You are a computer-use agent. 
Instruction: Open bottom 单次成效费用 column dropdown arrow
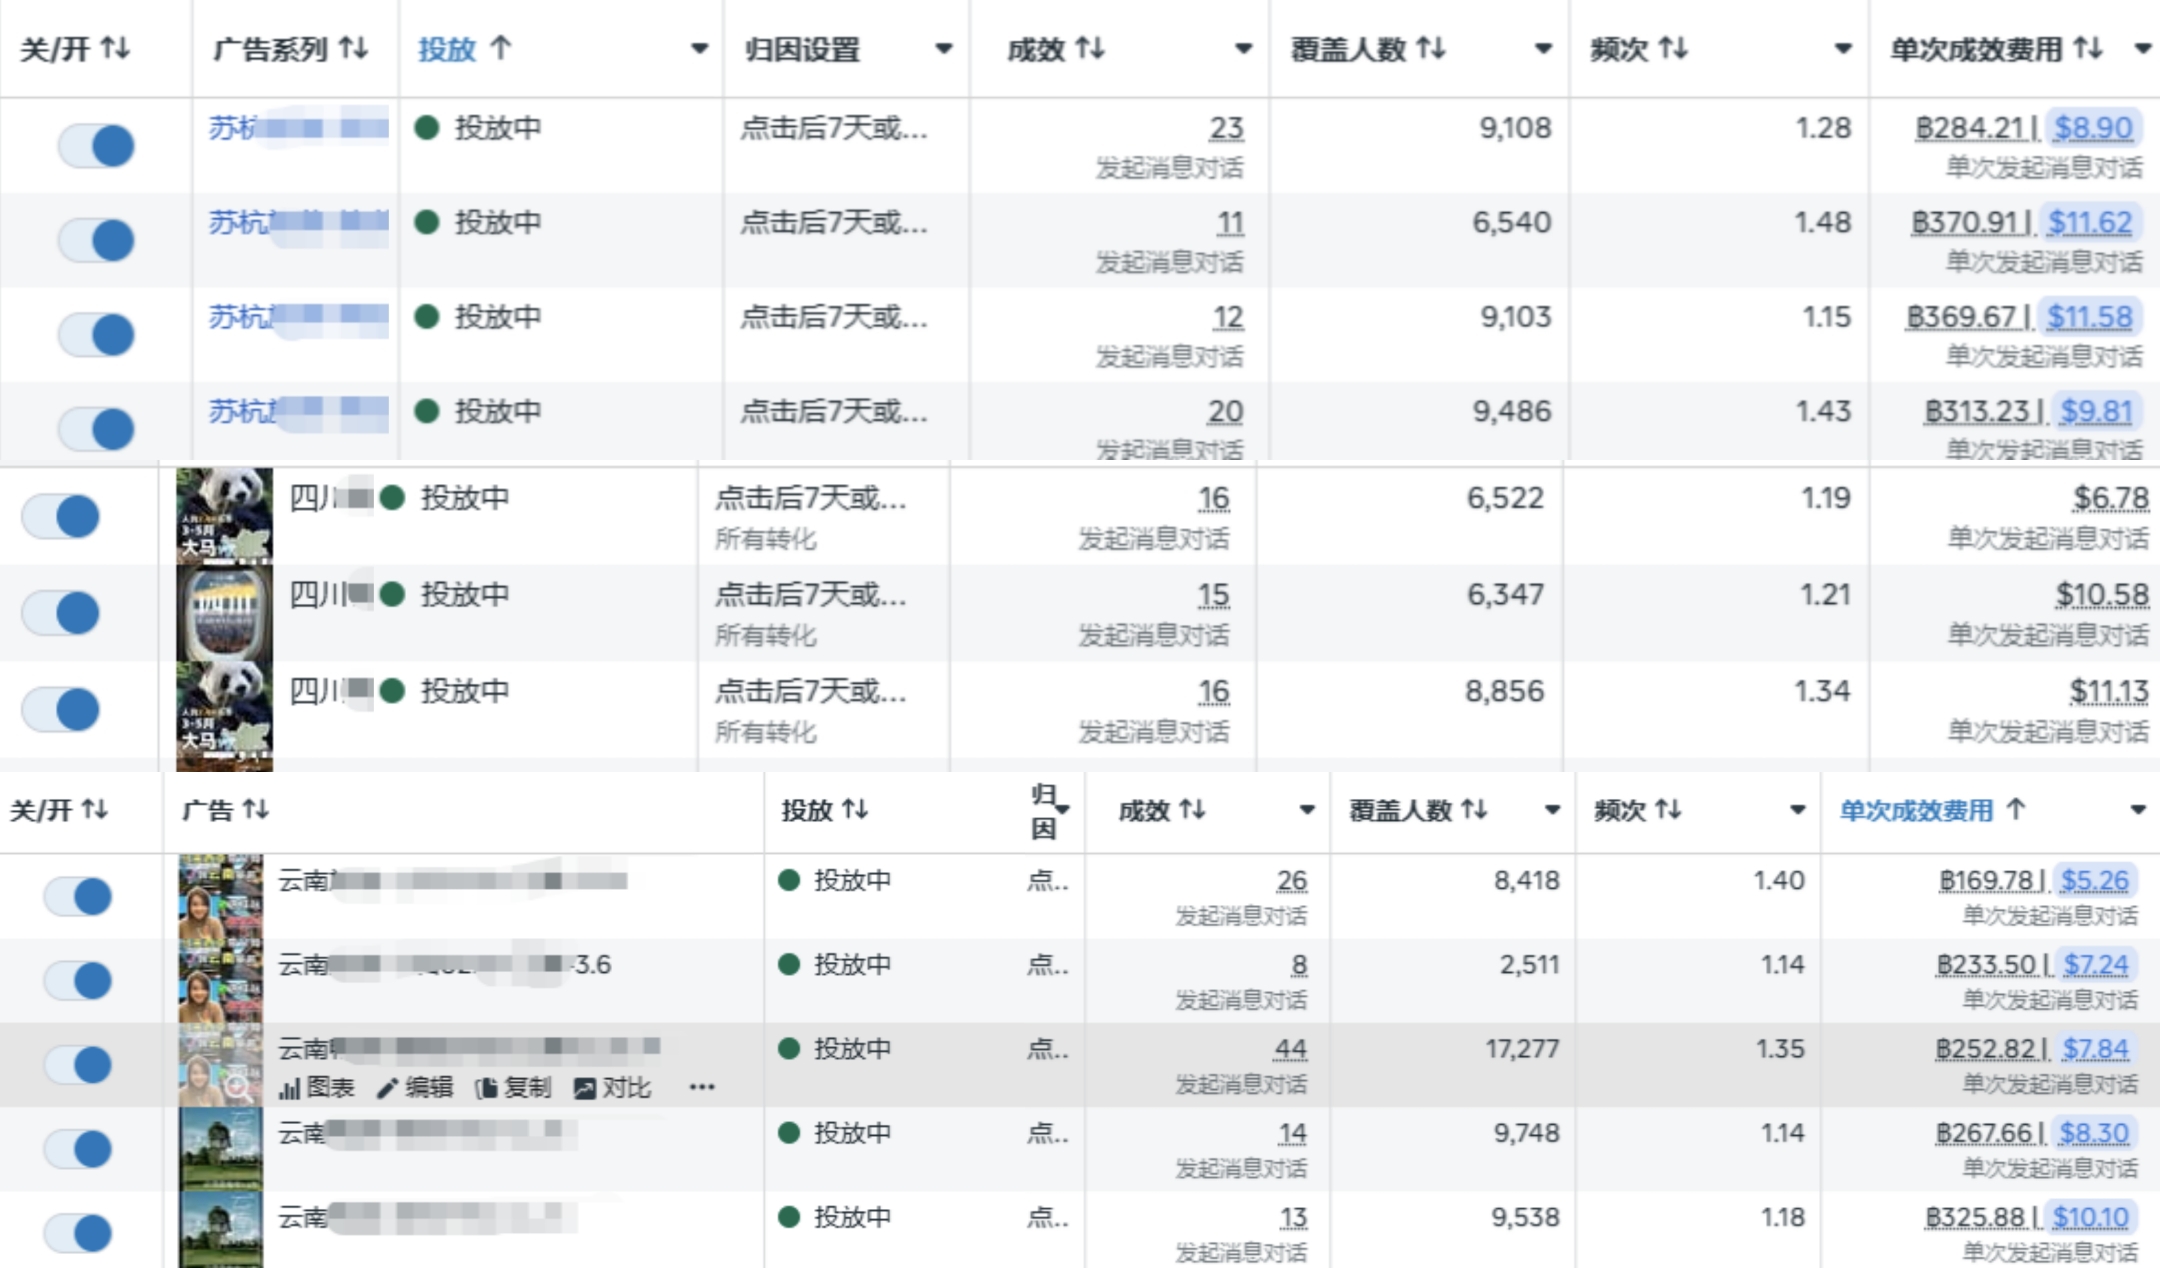click(2138, 810)
